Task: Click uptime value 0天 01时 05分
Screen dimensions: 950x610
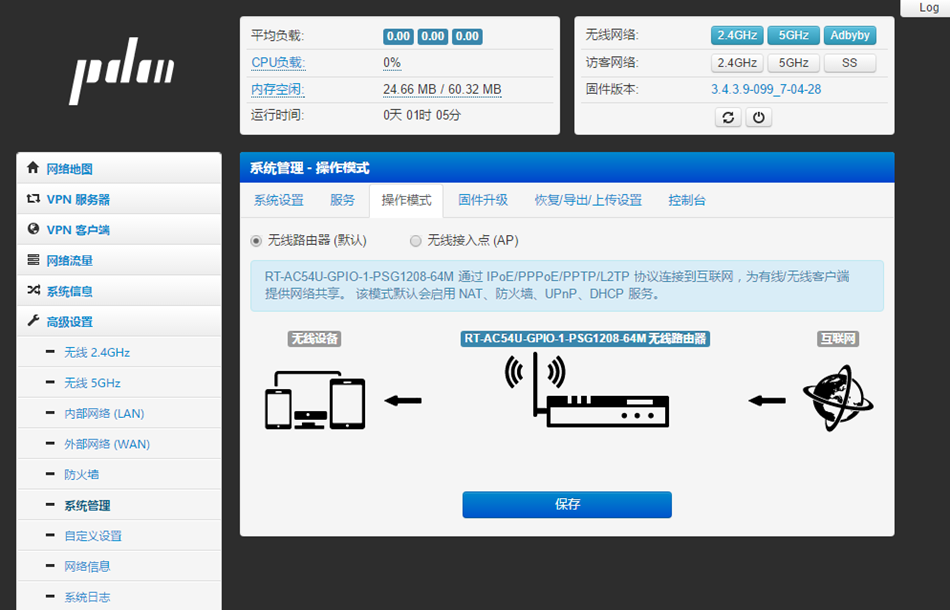Action: coord(422,115)
